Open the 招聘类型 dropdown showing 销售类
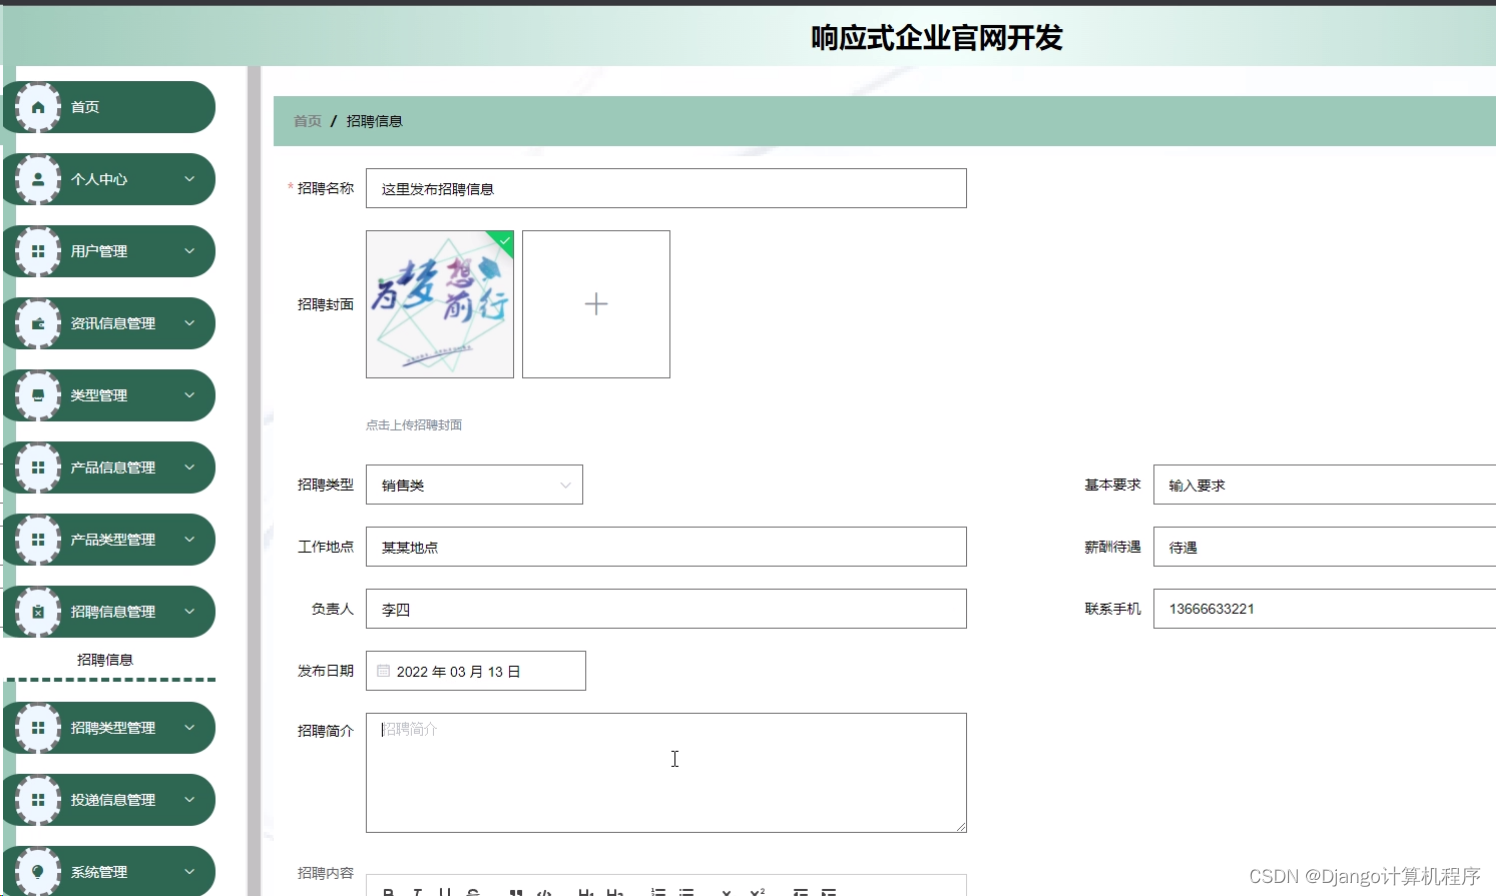The height and width of the screenshot is (896, 1496). pos(474,484)
